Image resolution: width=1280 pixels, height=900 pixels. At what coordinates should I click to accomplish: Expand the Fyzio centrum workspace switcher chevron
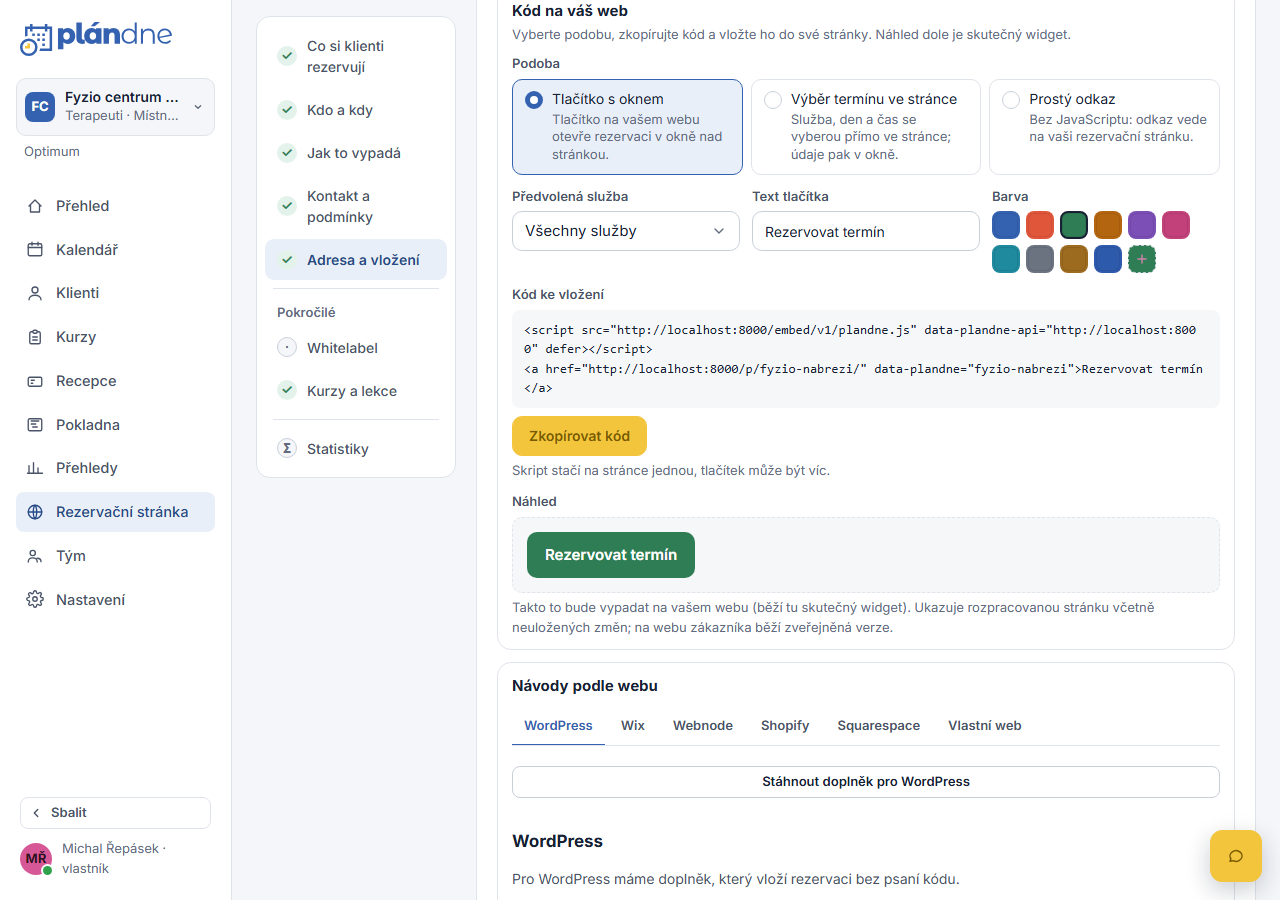(197, 107)
